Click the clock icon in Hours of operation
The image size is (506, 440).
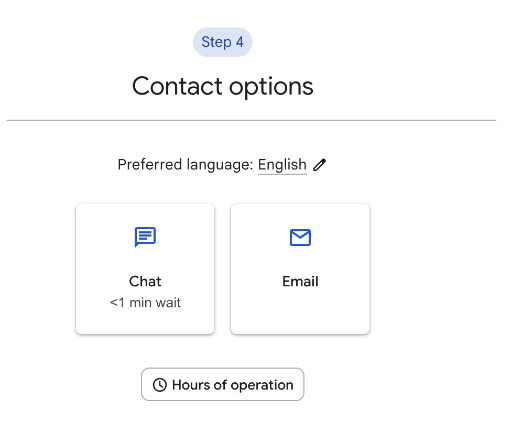[x=160, y=385]
